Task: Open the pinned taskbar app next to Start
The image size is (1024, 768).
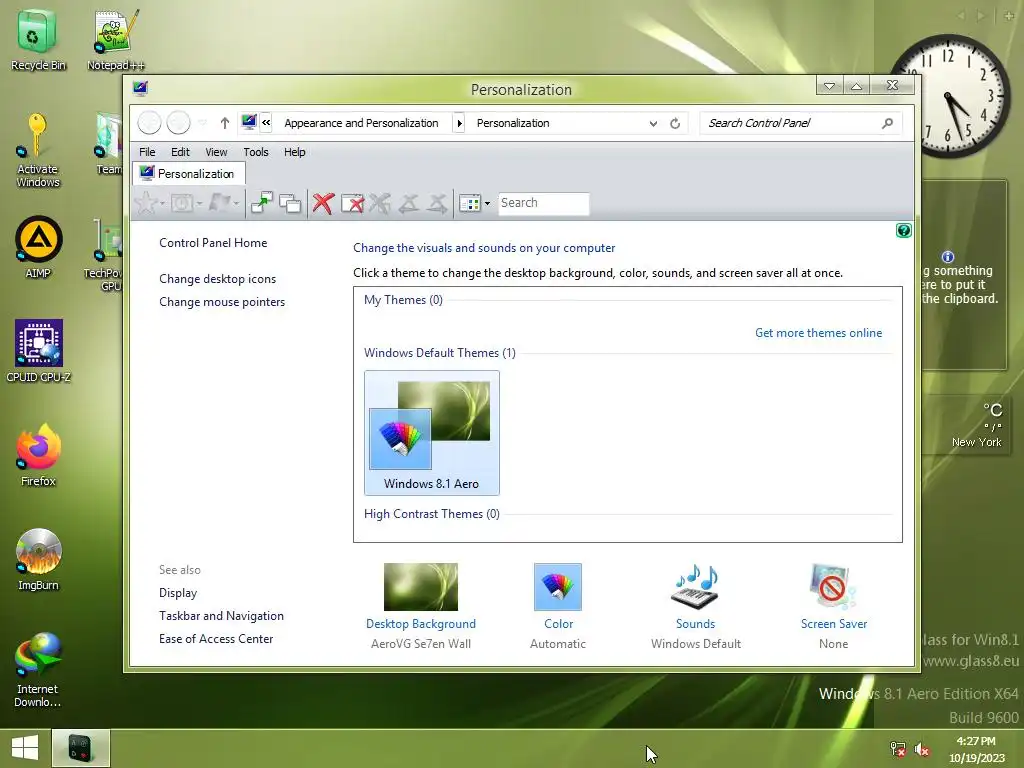Action: pos(81,748)
